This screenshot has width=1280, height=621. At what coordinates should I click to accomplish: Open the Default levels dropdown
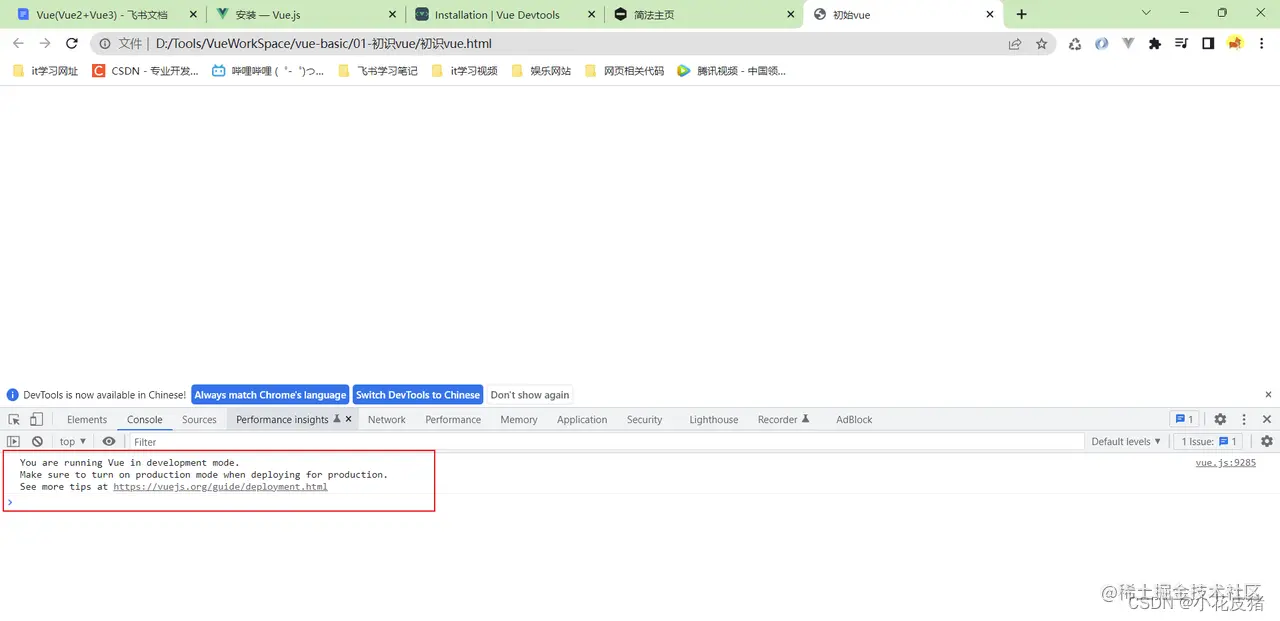(1124, 441)
